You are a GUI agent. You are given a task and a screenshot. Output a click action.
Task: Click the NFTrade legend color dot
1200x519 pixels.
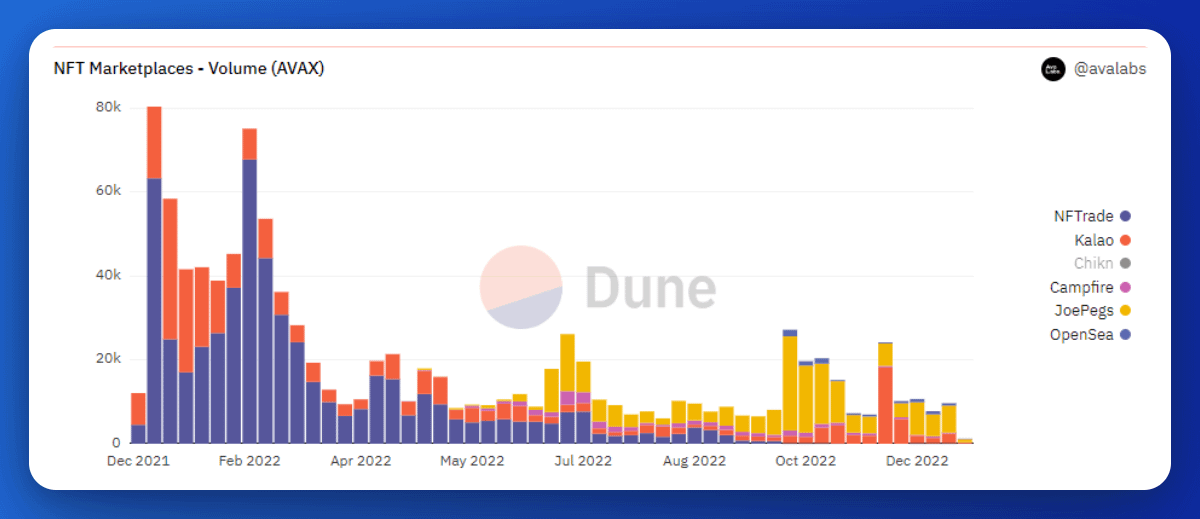click(1125, 216)
